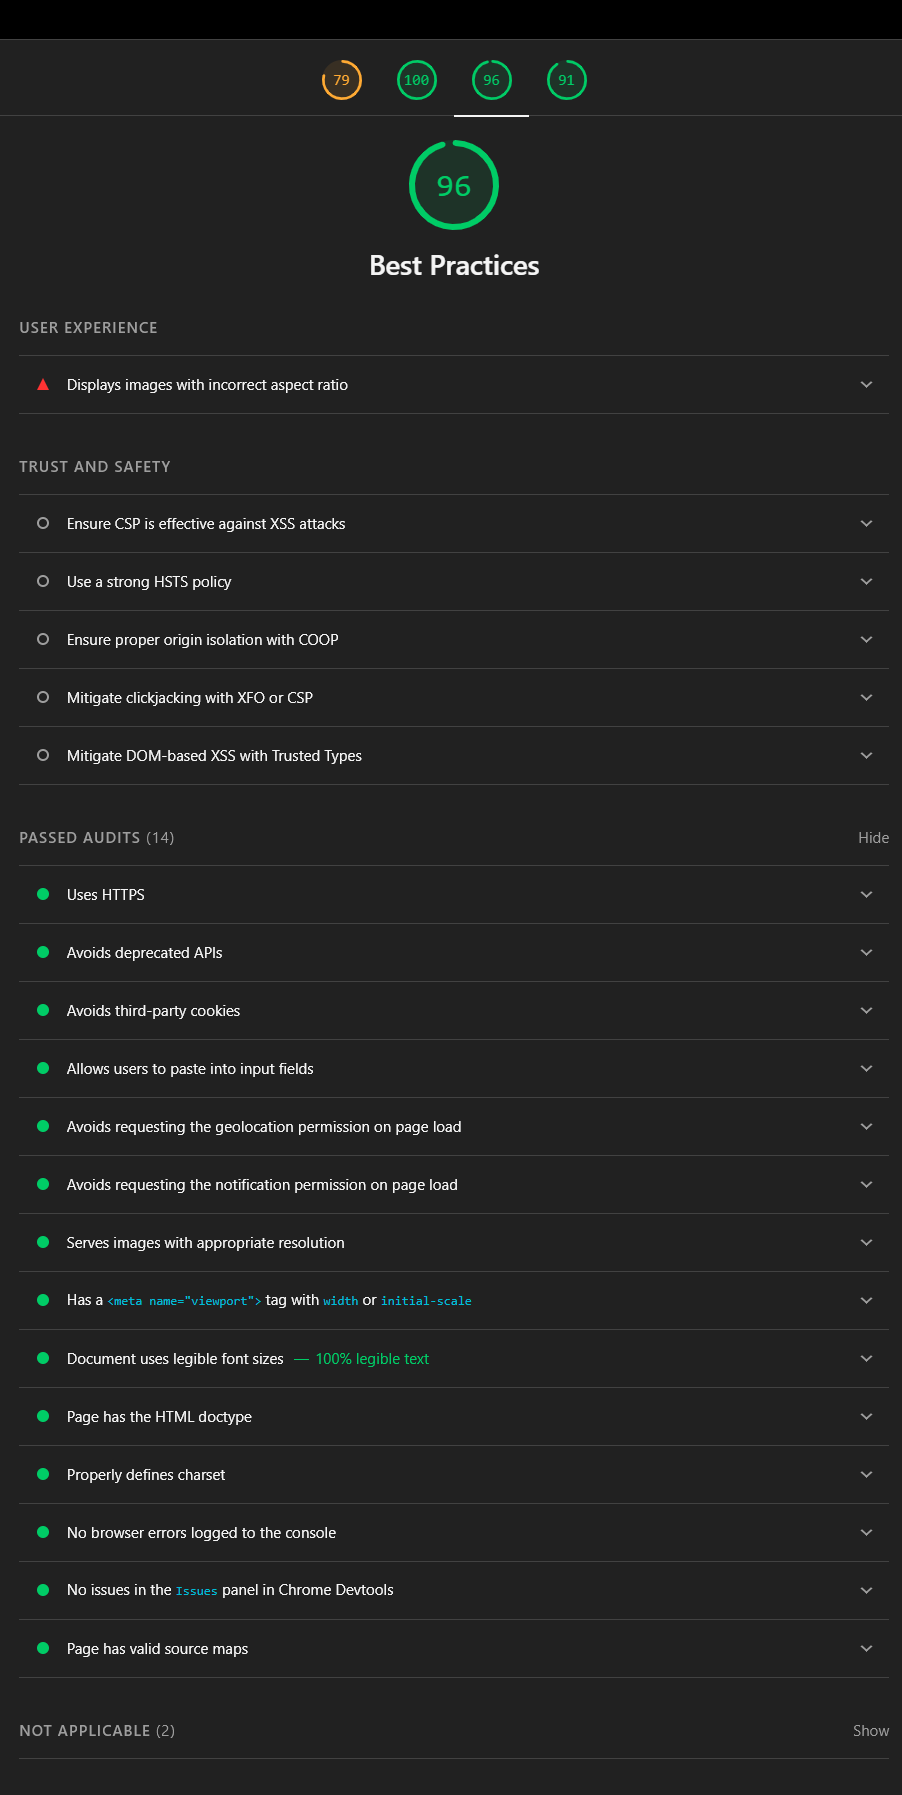This screenshot has width=902, height=1795.
Task: Hide the Passed Audits list
Action: 873,838
